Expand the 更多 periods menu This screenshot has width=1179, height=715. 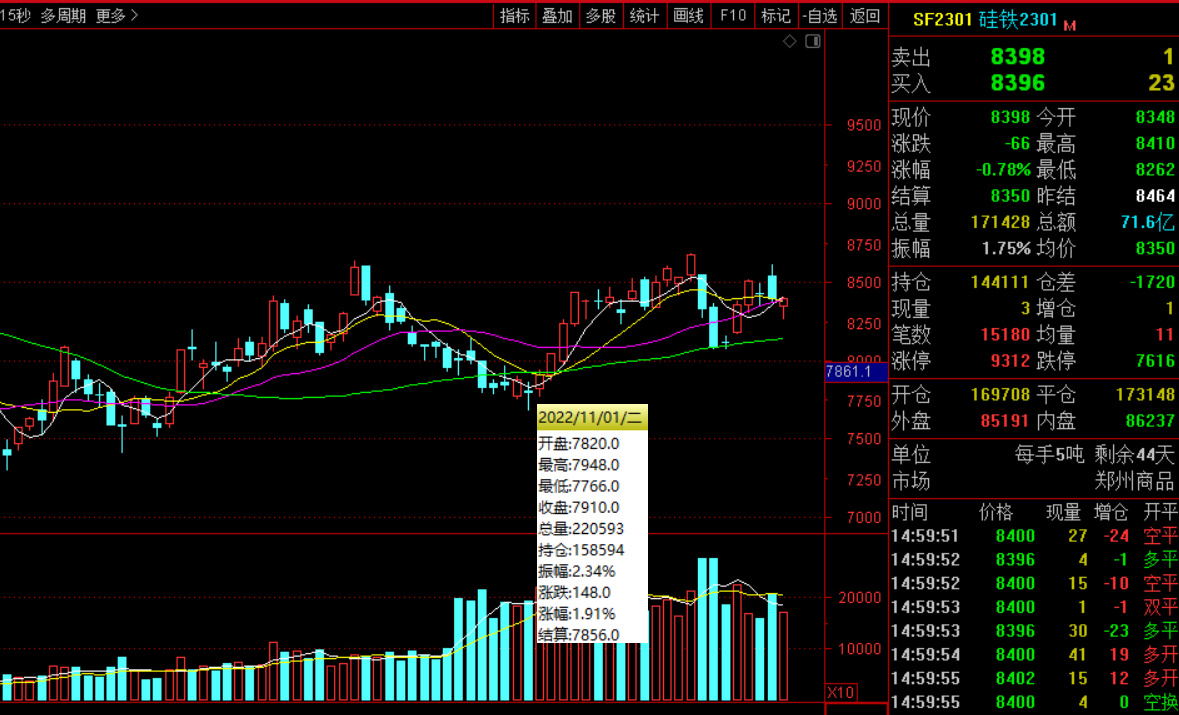(117, 15)
